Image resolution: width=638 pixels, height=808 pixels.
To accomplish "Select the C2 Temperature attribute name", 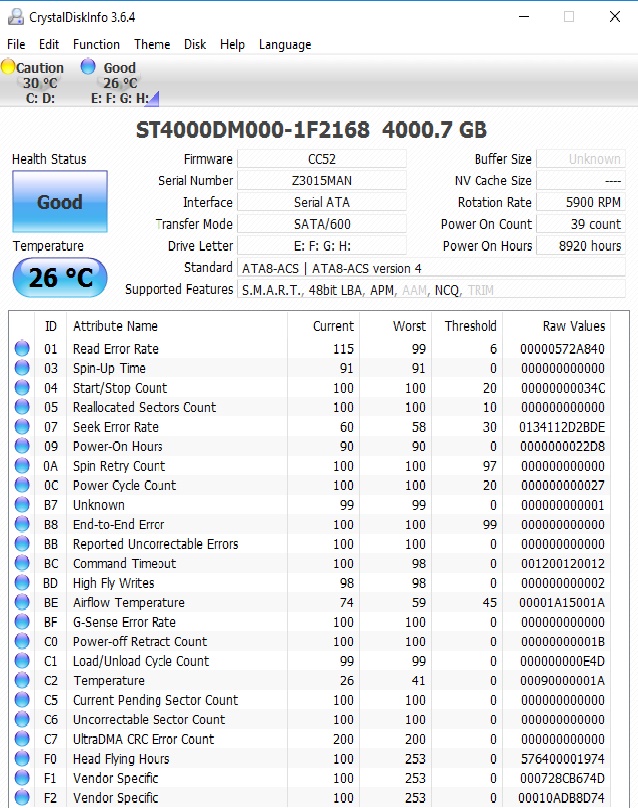I will tap(109, 680).
